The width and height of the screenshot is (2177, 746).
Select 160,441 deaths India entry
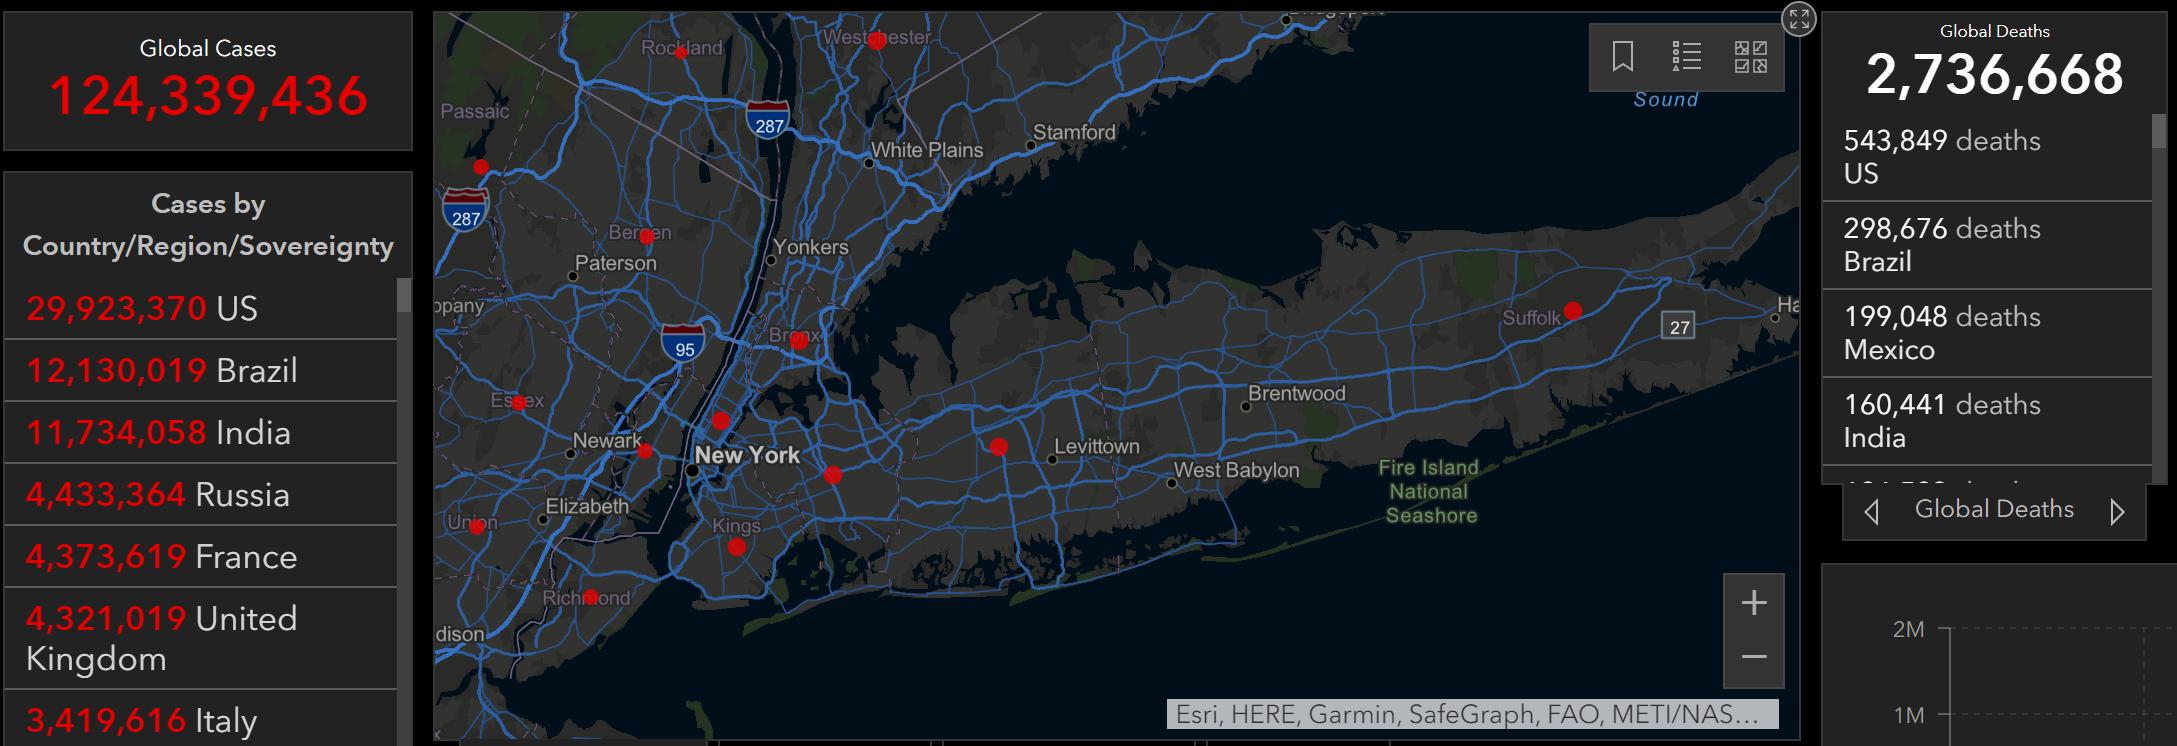pyautogui.click(x=1987, y=421)
